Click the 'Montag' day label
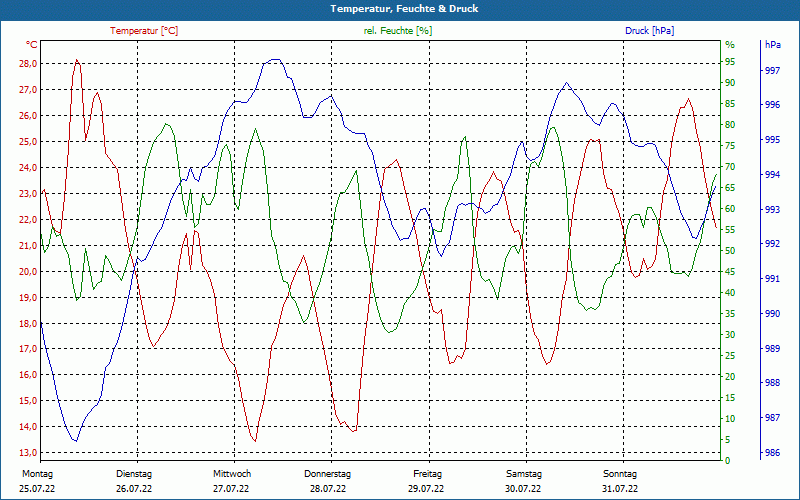 38,474
